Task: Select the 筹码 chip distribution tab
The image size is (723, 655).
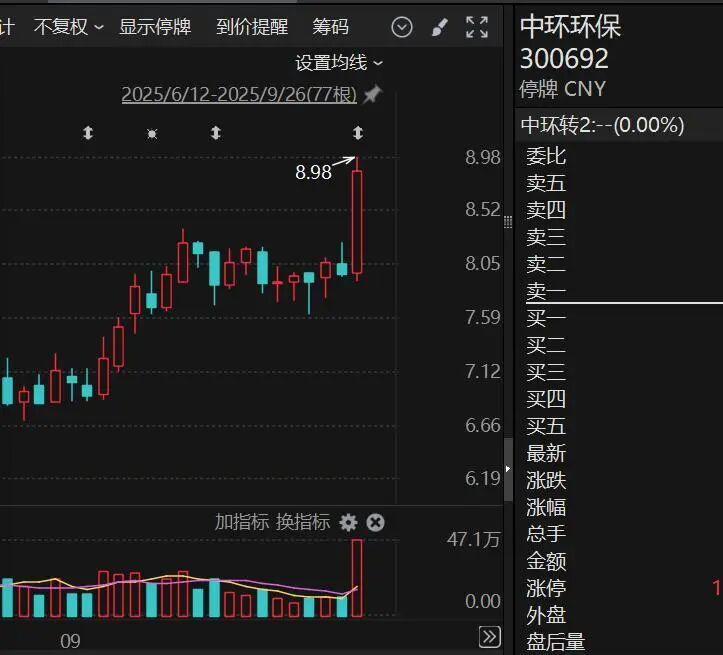Action: (331, 27)
